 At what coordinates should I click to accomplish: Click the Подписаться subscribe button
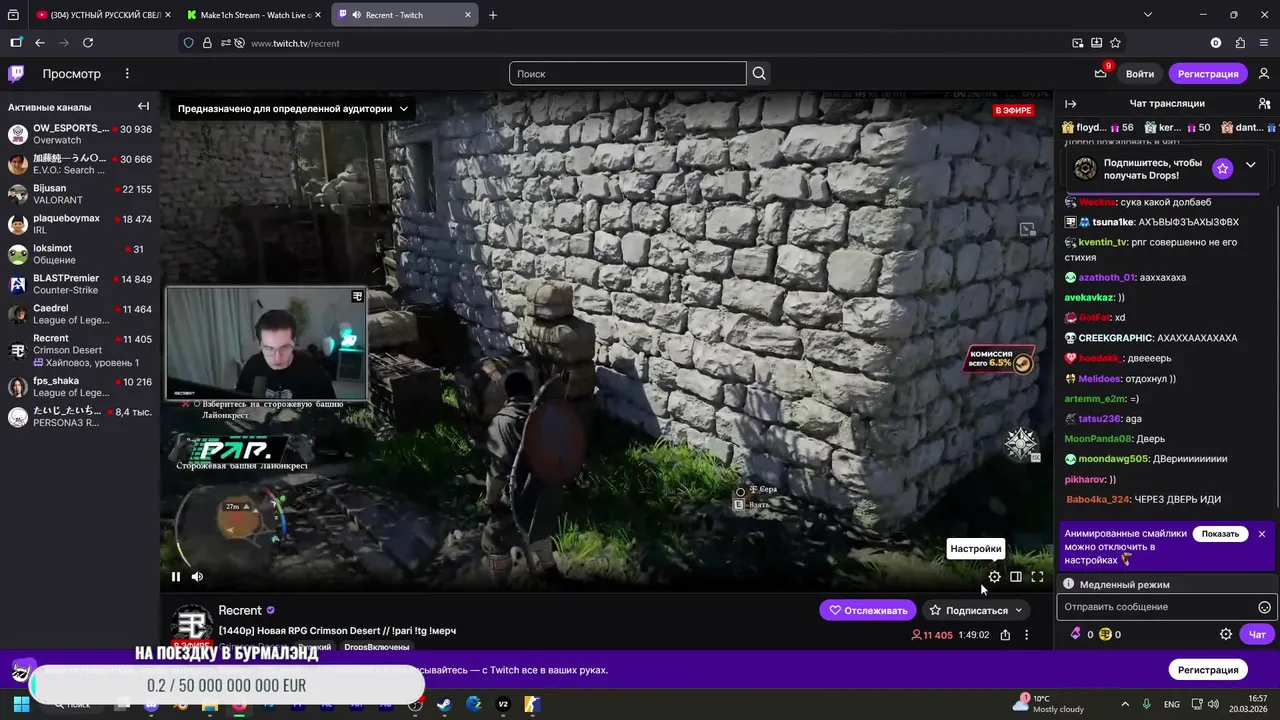coord(968,610)
